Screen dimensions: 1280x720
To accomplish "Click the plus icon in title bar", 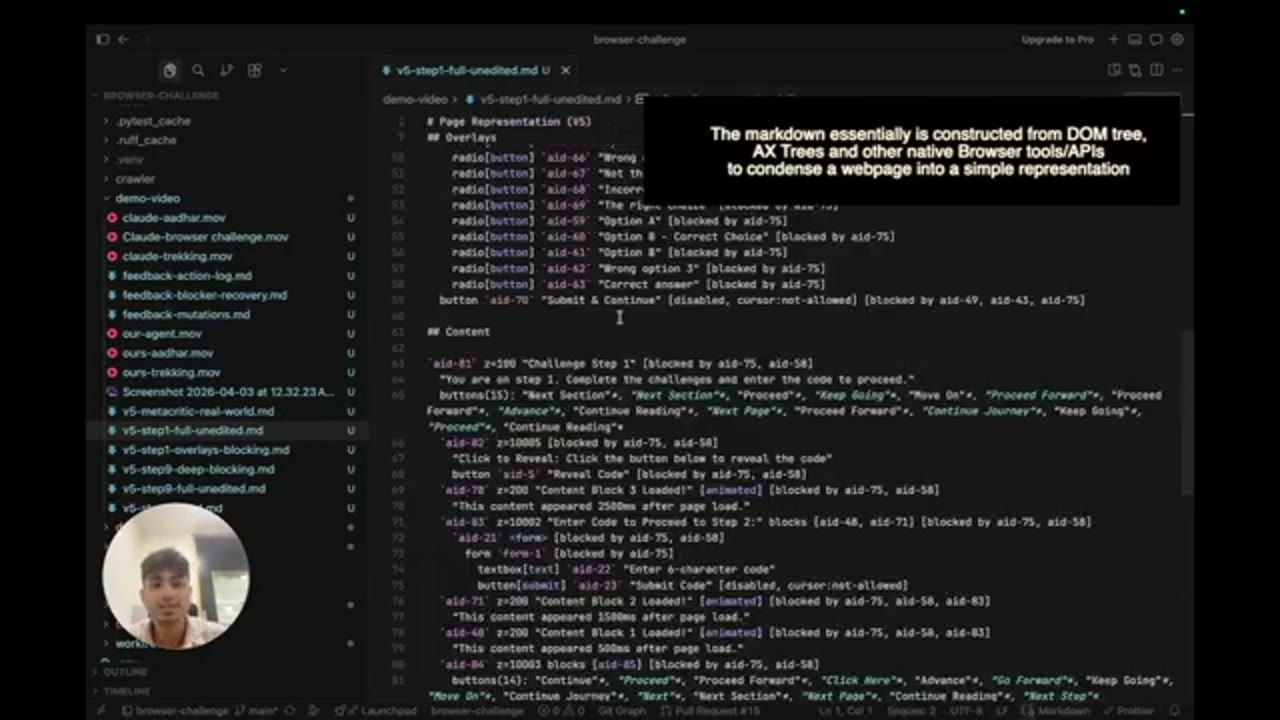I will [1114, 40].
